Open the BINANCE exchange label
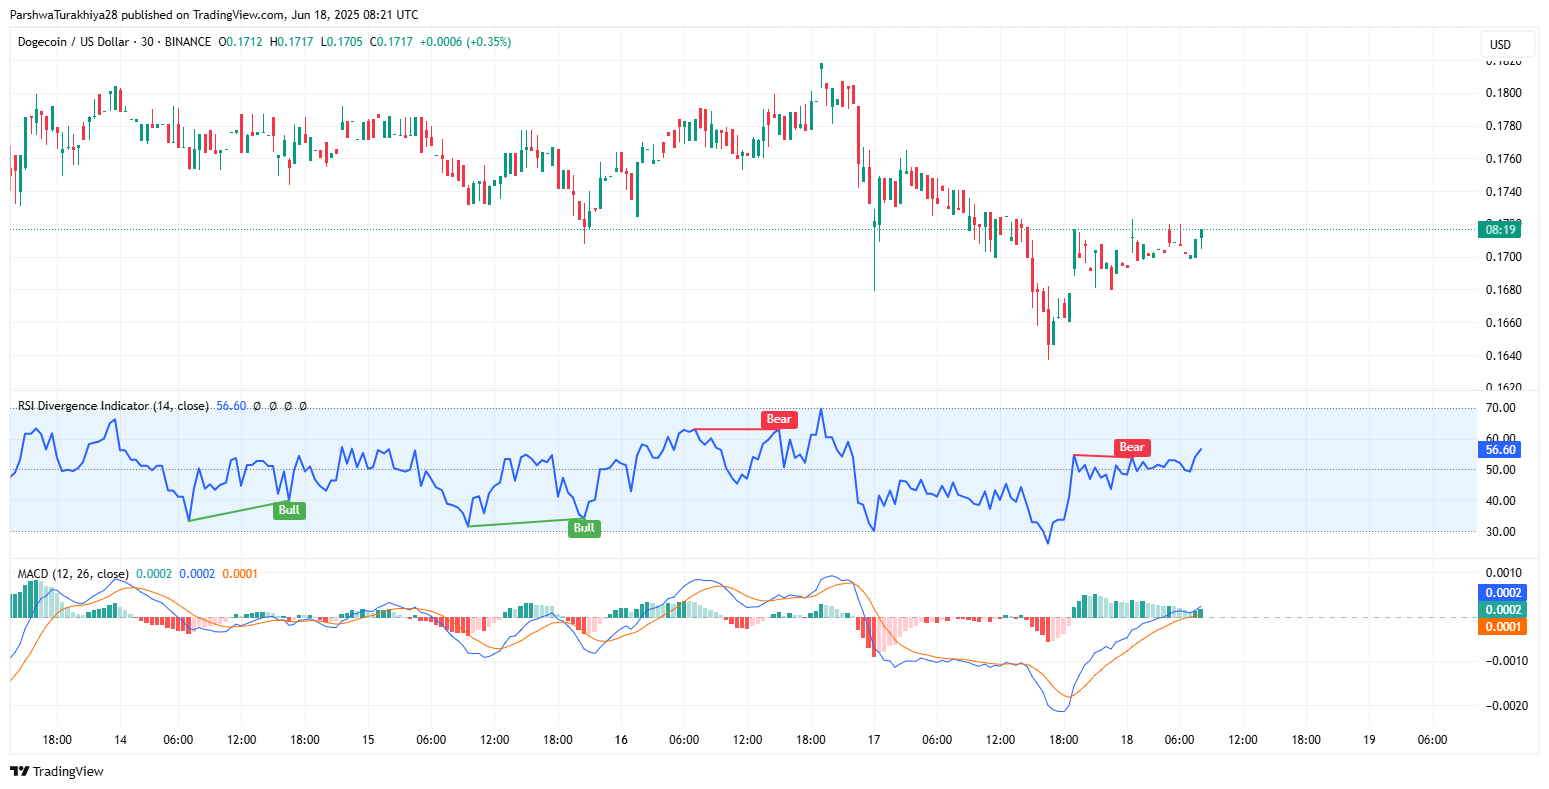Viewport: 1549px width, 789px height. (x=187, y=42)
